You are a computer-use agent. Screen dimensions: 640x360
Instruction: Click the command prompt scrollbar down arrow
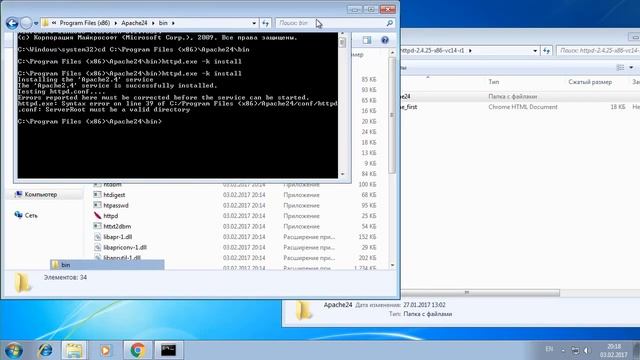point(342,174)
